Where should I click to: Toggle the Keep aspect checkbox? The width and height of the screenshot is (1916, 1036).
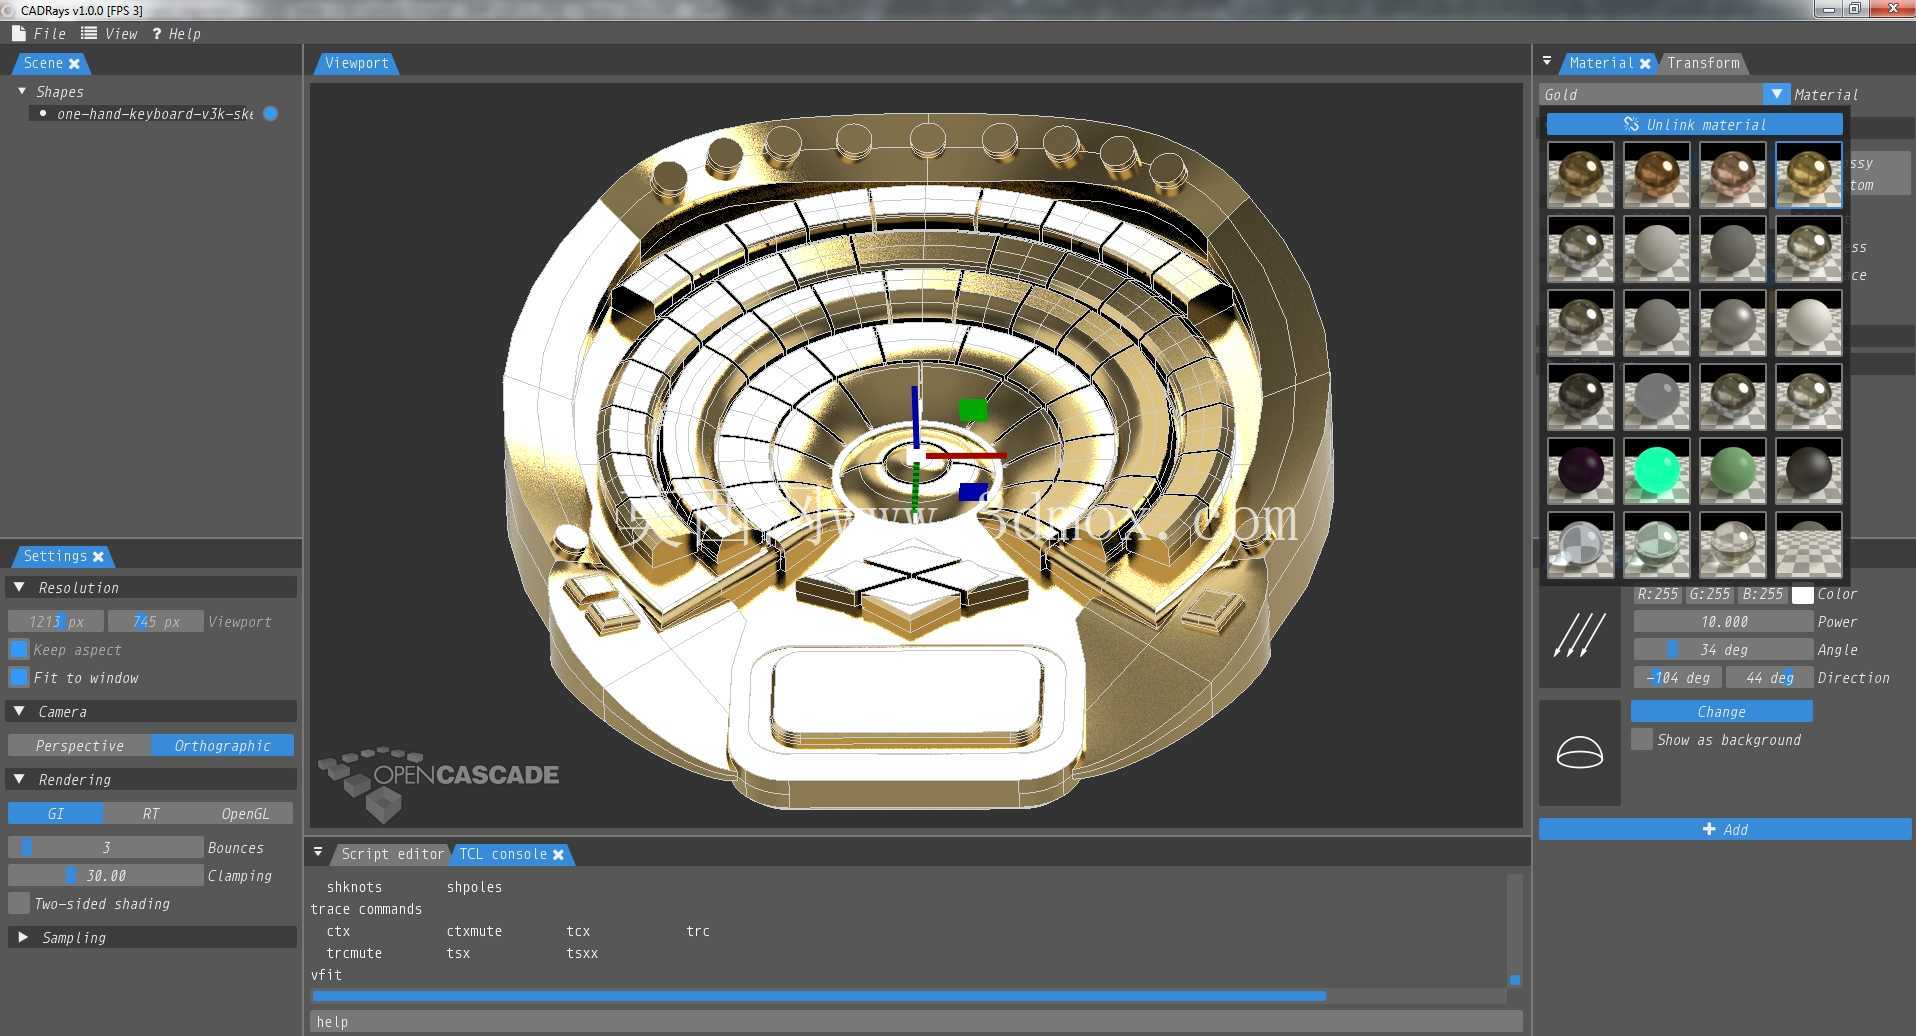click(x=19, y=649)
